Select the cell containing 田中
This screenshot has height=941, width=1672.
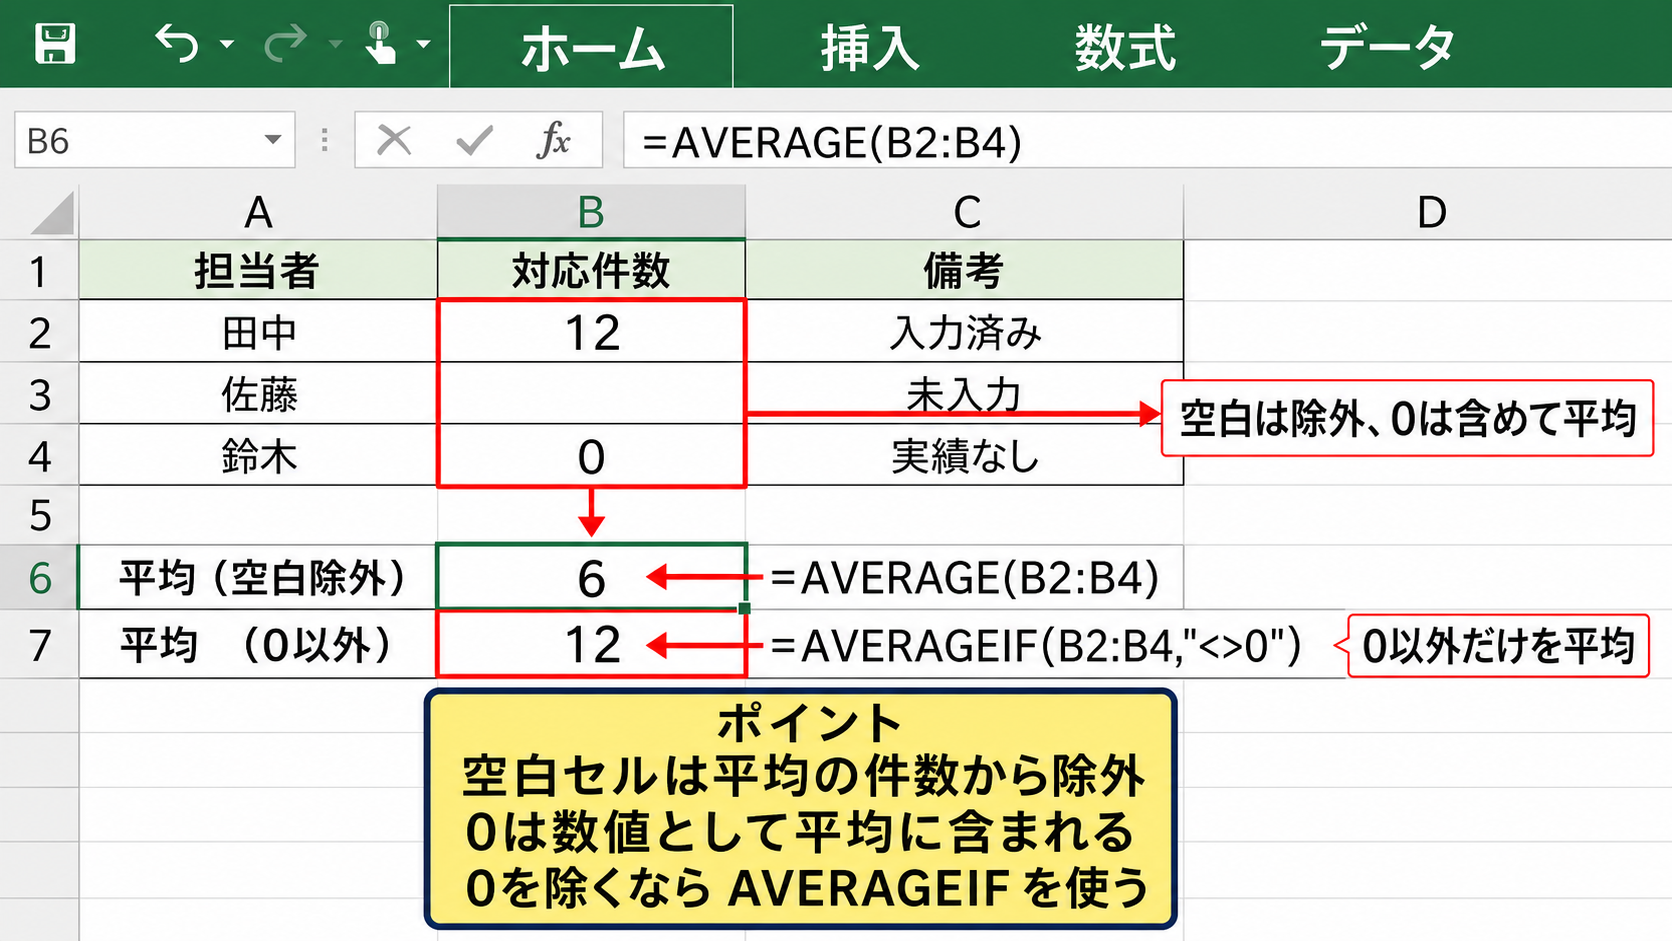(258, 332)
